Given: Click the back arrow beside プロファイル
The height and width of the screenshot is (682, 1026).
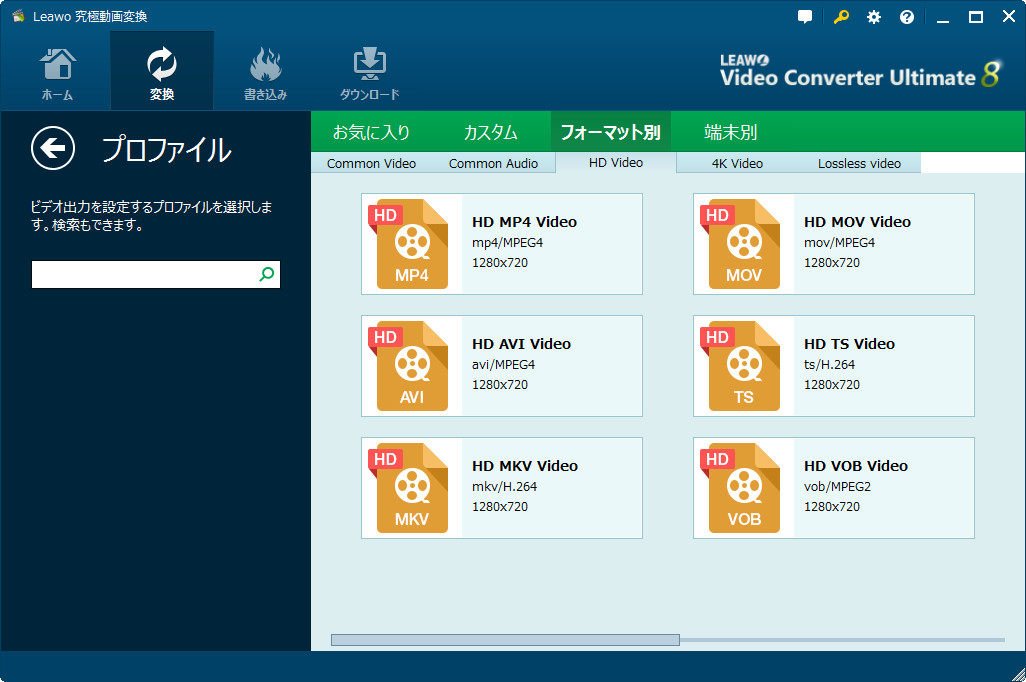Looking at the screenshot, I should click(53, 149).
